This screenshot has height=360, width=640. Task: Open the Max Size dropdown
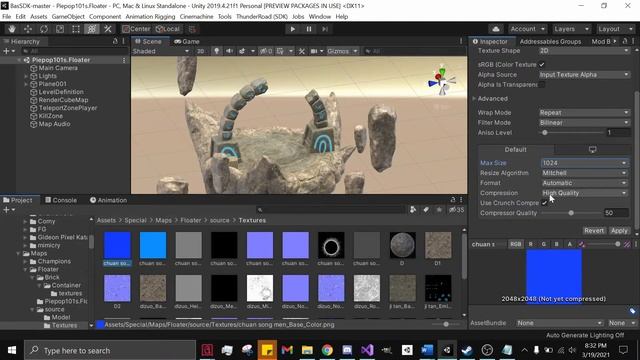click(x=584, y=162)
